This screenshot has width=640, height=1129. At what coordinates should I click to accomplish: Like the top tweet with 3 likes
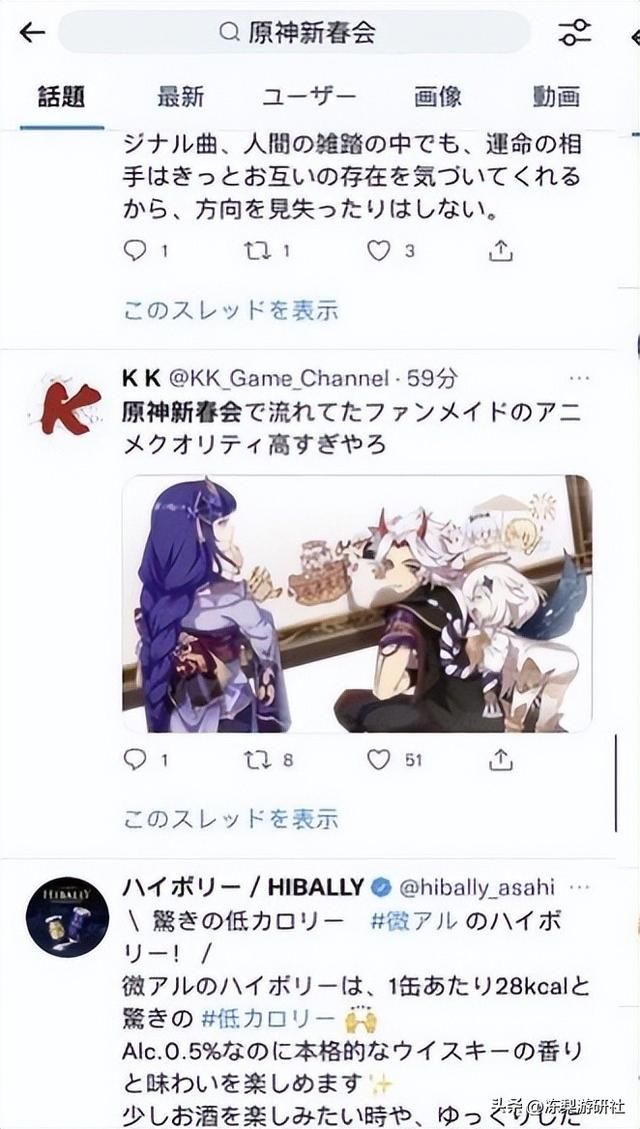(379, 251)
